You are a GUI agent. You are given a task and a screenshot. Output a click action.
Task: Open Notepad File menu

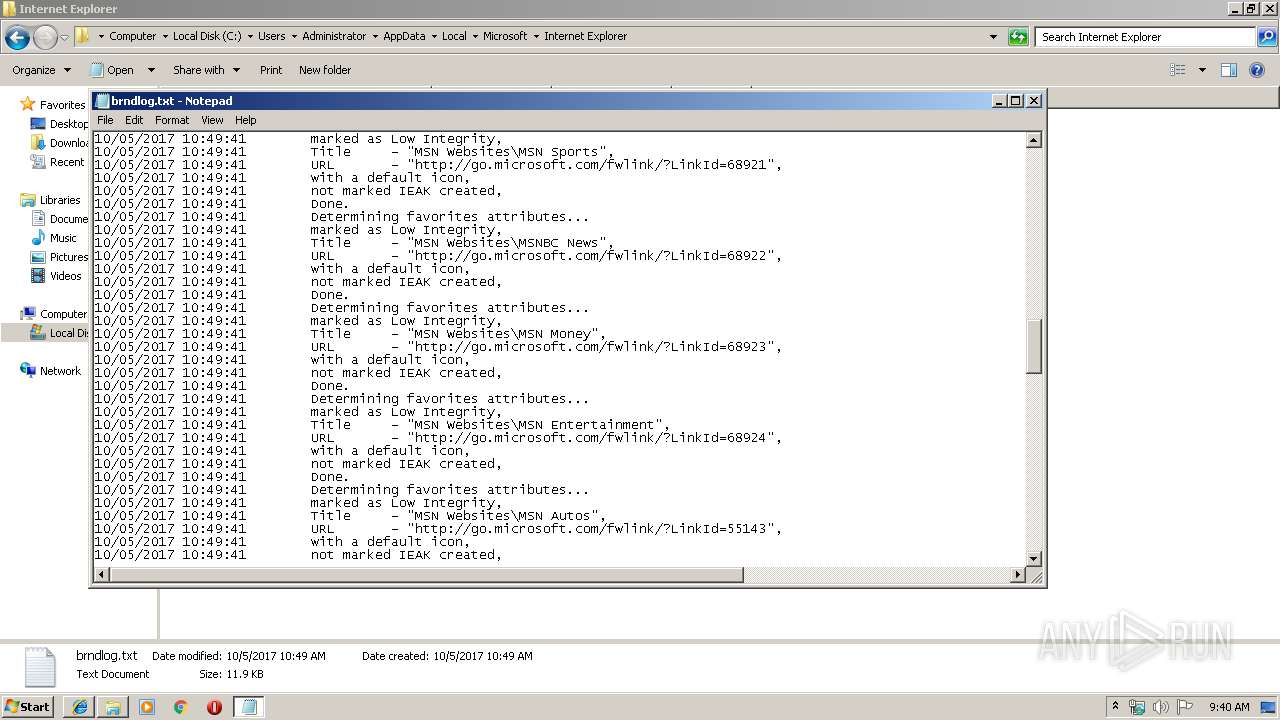105,120
